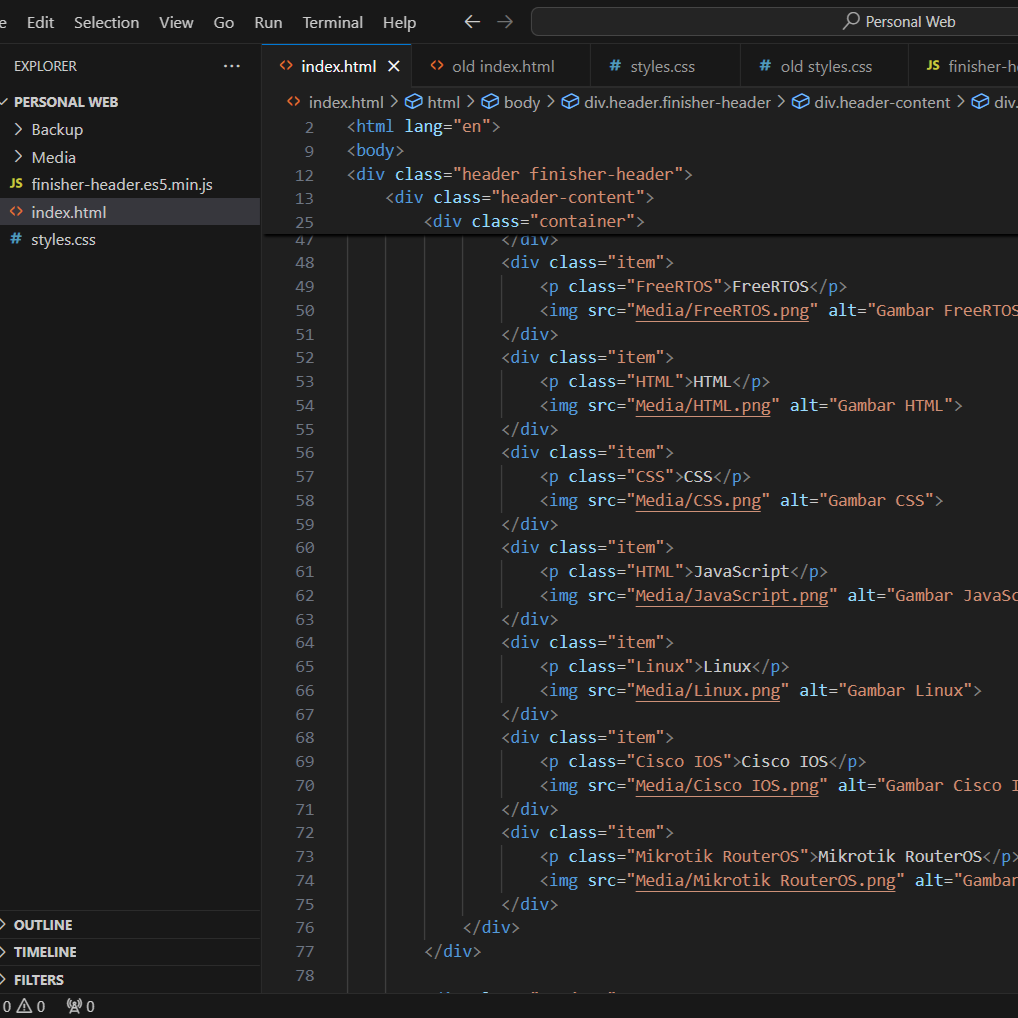The width and height of the screenshot is (1018, 1018).
Task: Follow the Media/FreeRTOS.png link
Action: (722, 310)
